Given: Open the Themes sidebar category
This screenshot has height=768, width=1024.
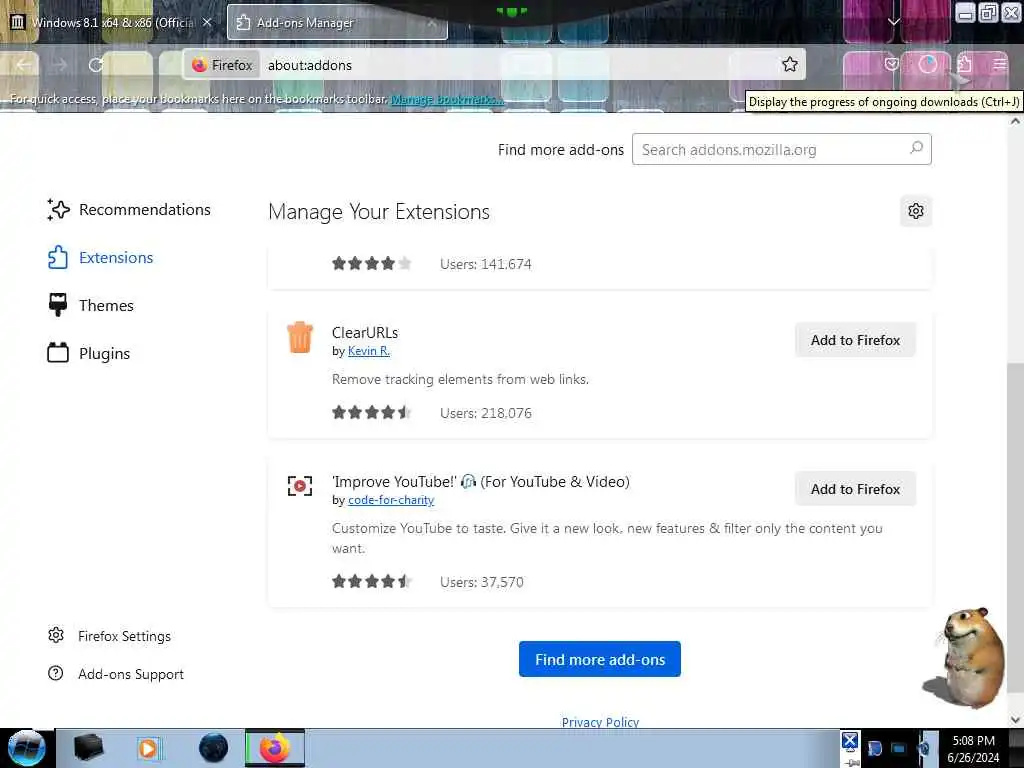Looking at the screenshot, I should tap(90, 305).
